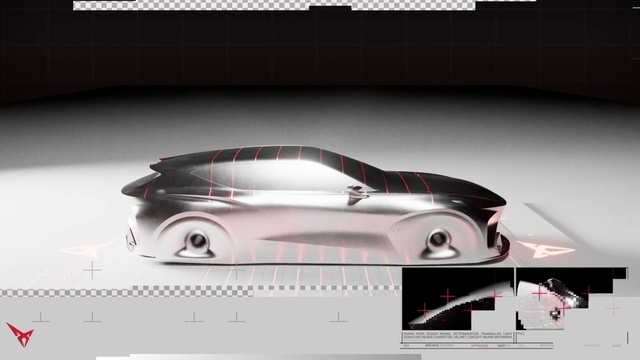The height and width of the screenshot is (360, 640).
Task: Click the red 'APPROVED' label under the caption
Action: pyautogui.click(x=479, y=346)
